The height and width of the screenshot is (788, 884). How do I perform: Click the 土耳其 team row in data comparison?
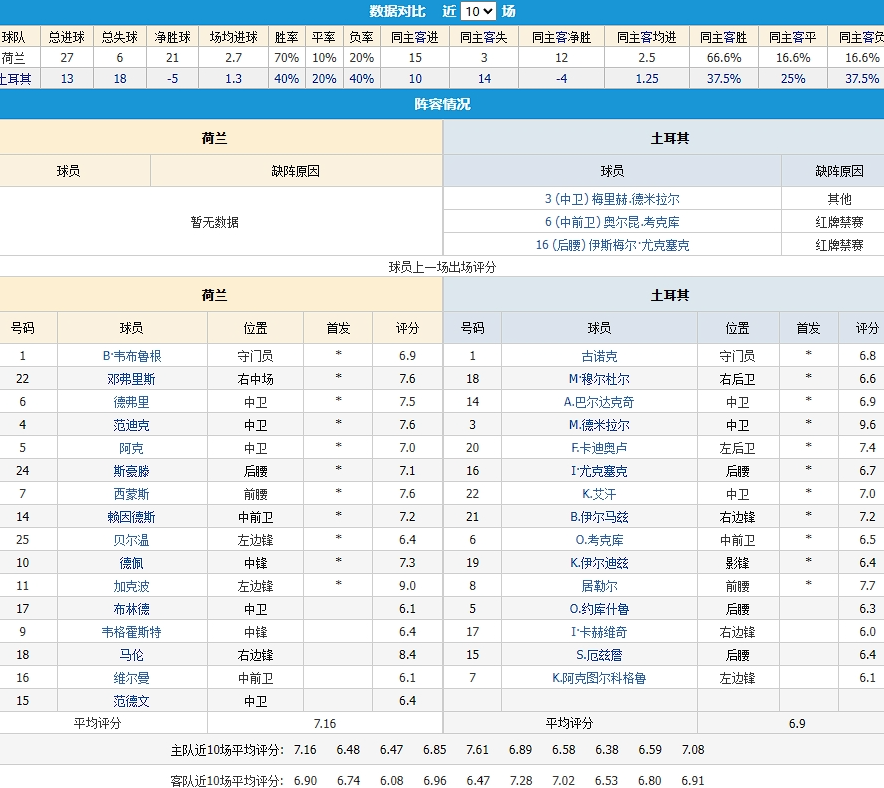coord(14,79)
